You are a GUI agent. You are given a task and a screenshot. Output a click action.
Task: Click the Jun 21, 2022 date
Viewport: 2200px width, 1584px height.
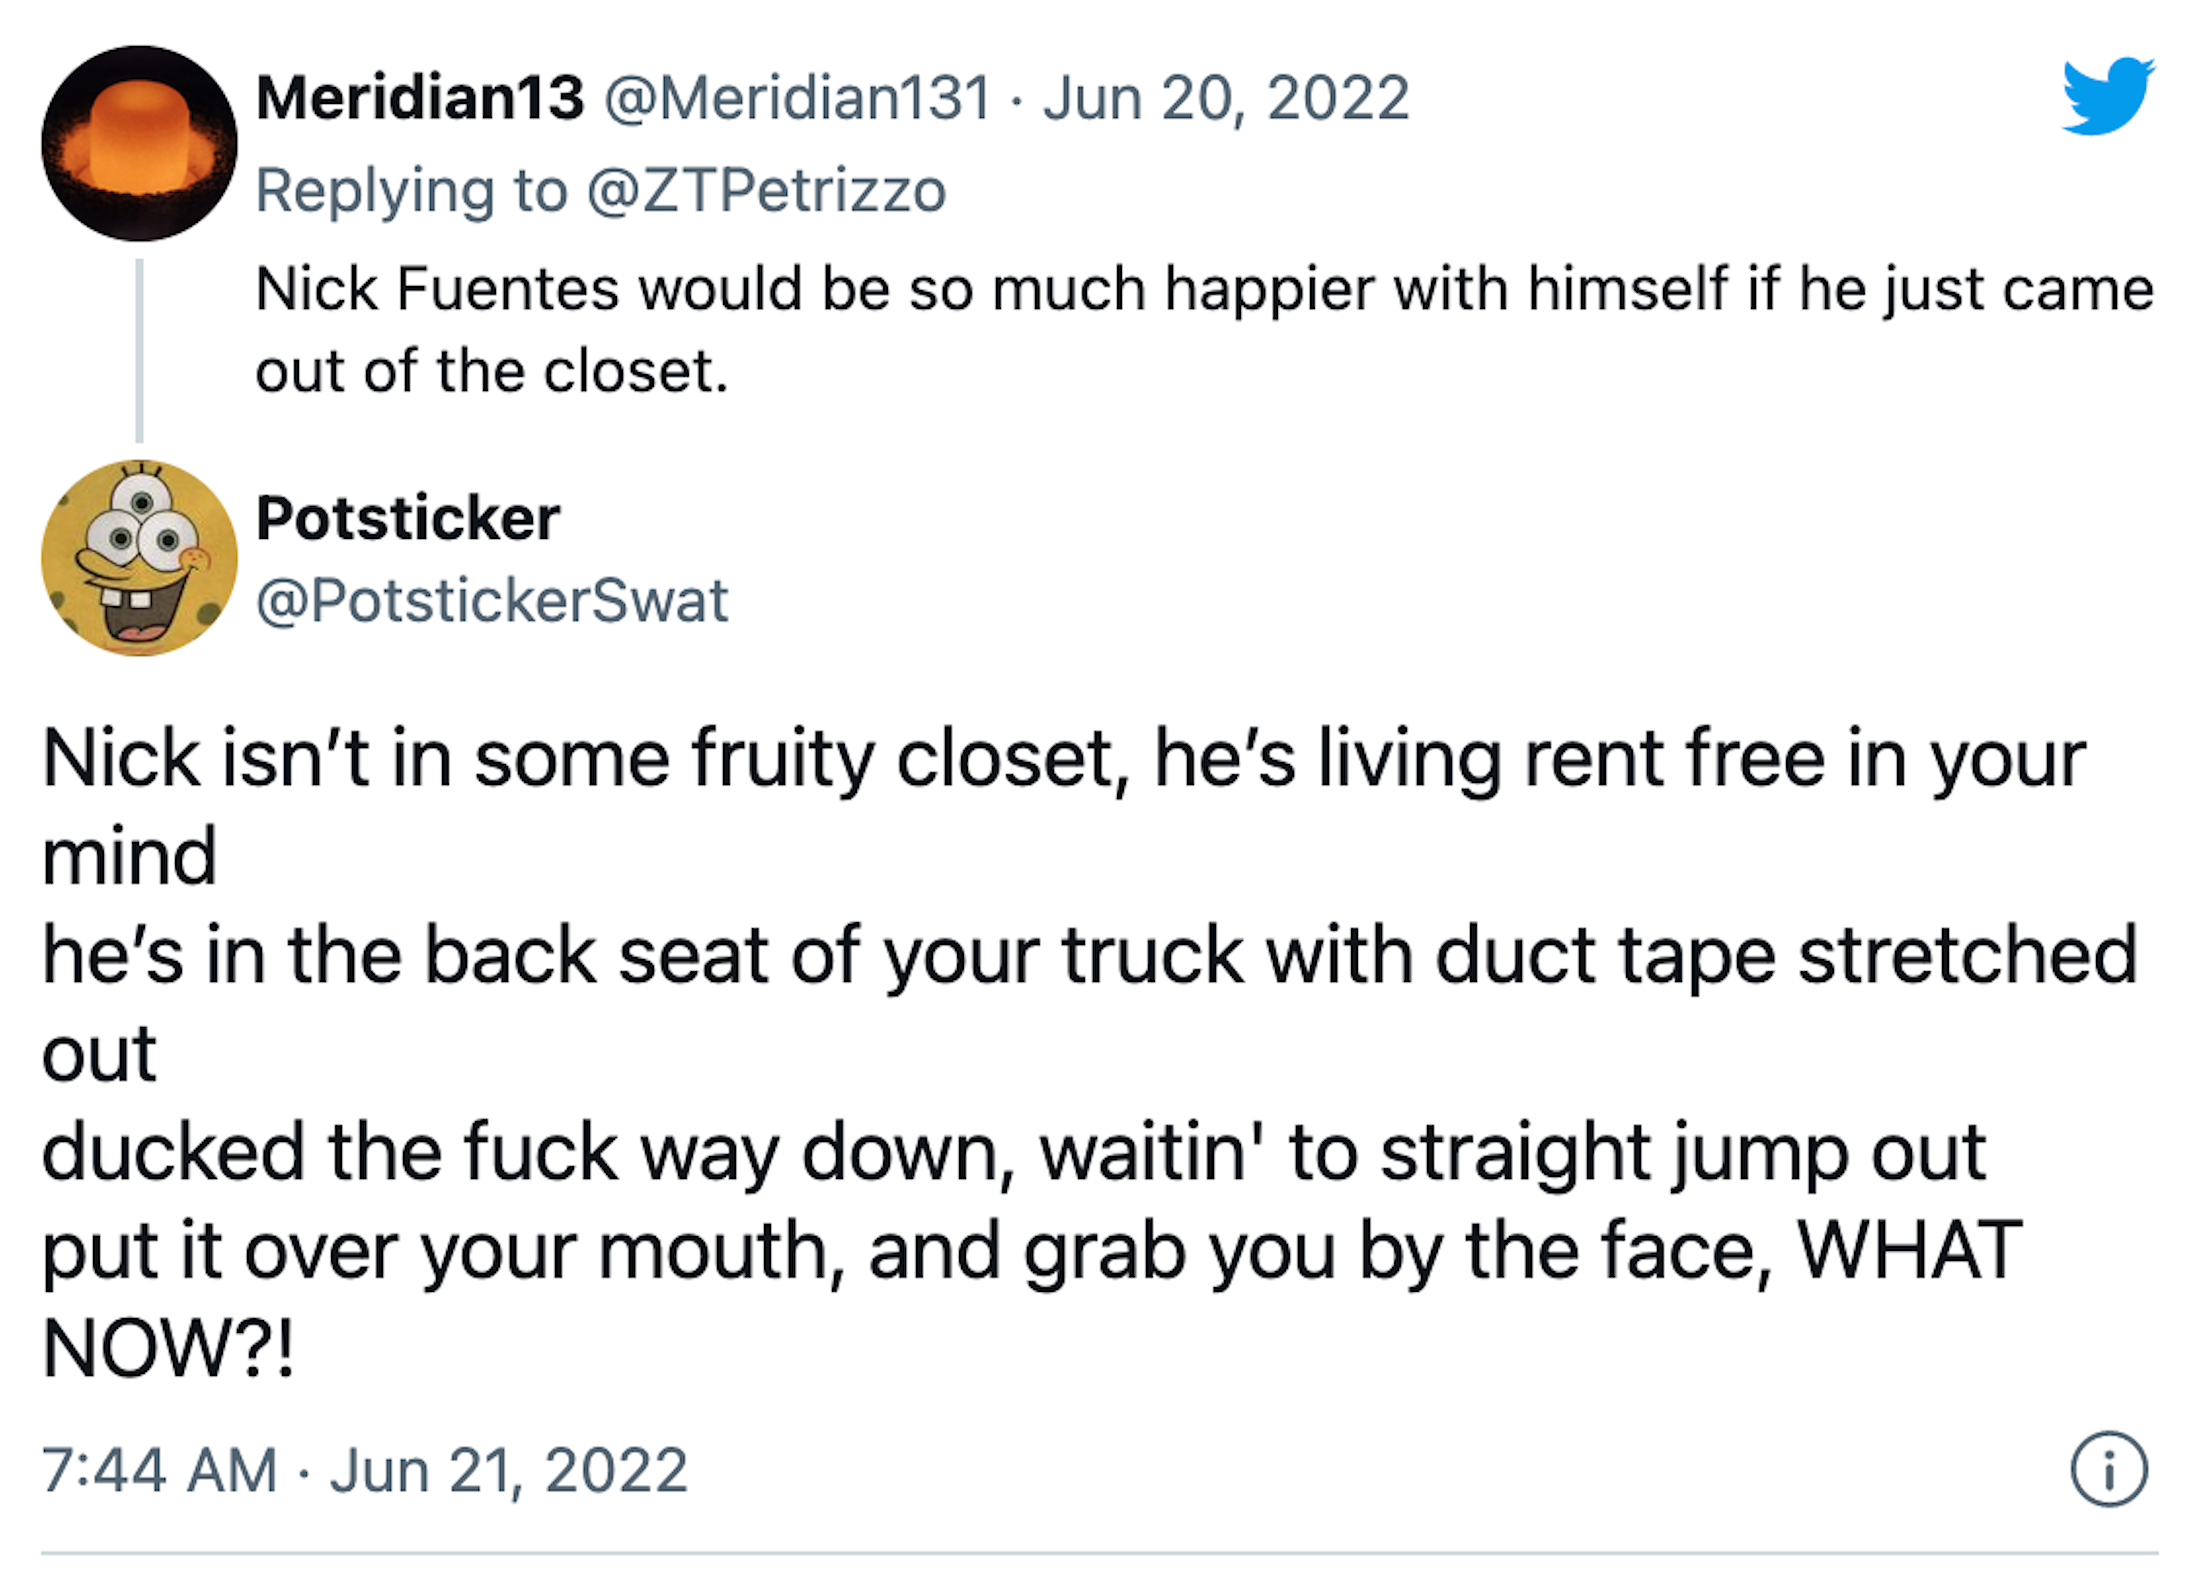[509, 1470]
